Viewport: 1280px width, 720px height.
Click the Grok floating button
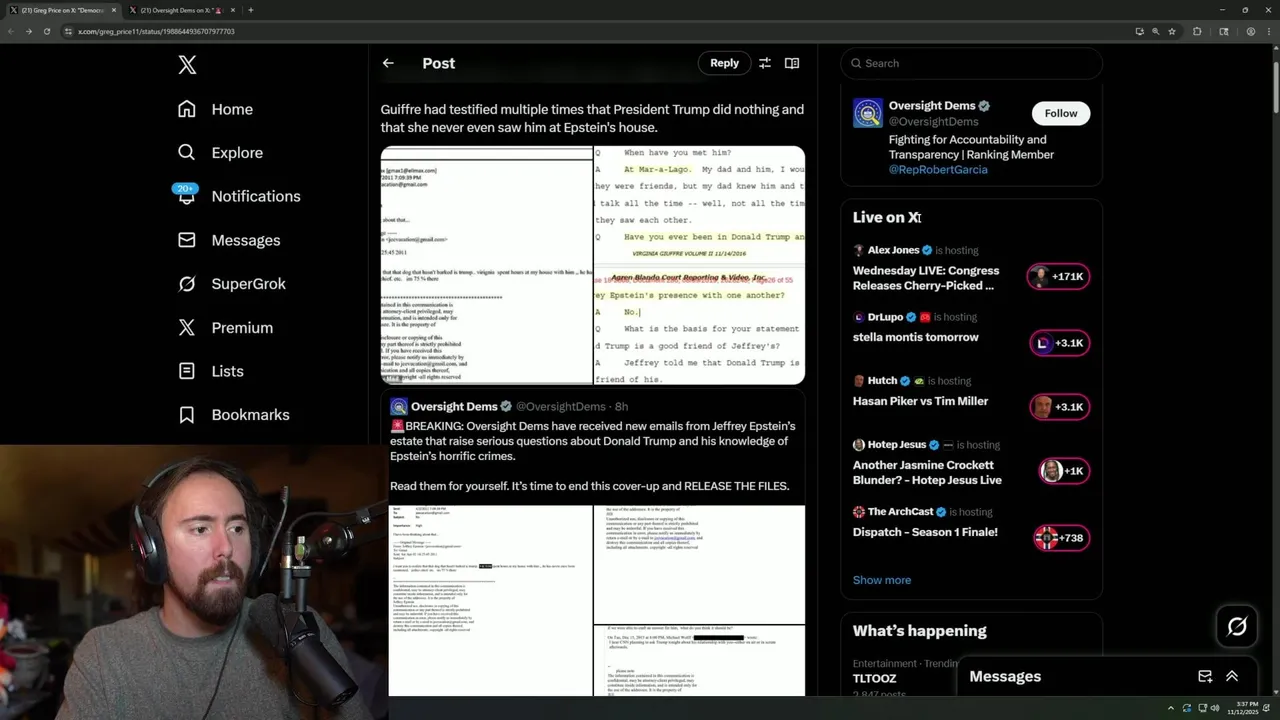tap(1237, 627)
